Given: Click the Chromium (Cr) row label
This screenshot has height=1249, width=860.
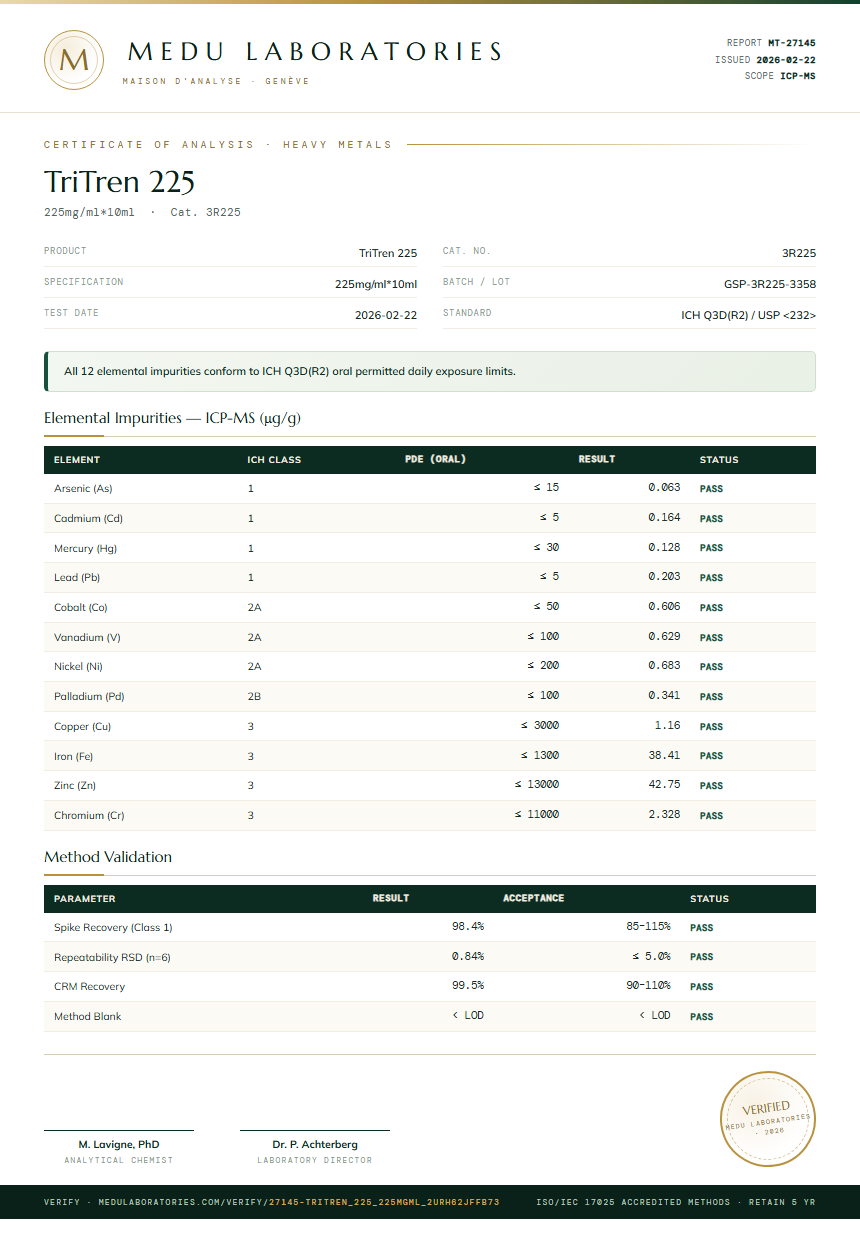Looking at the screenshot, I should [89, 815].
